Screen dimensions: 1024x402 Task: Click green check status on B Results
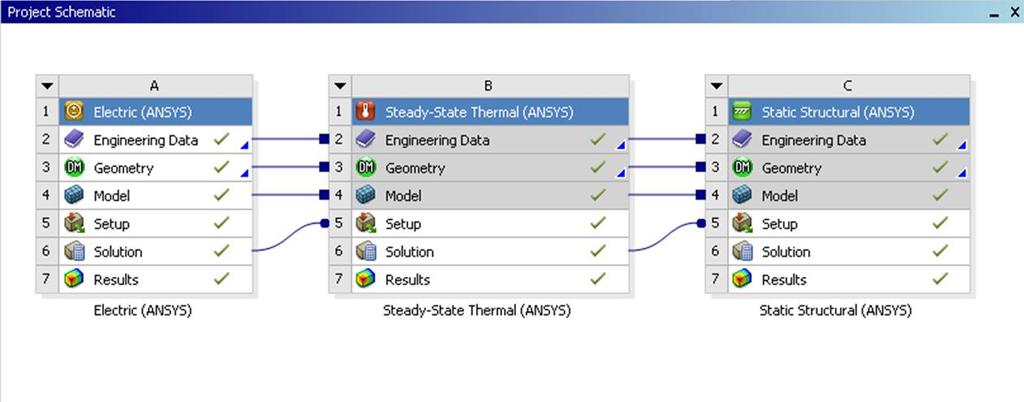click(598, 278)
